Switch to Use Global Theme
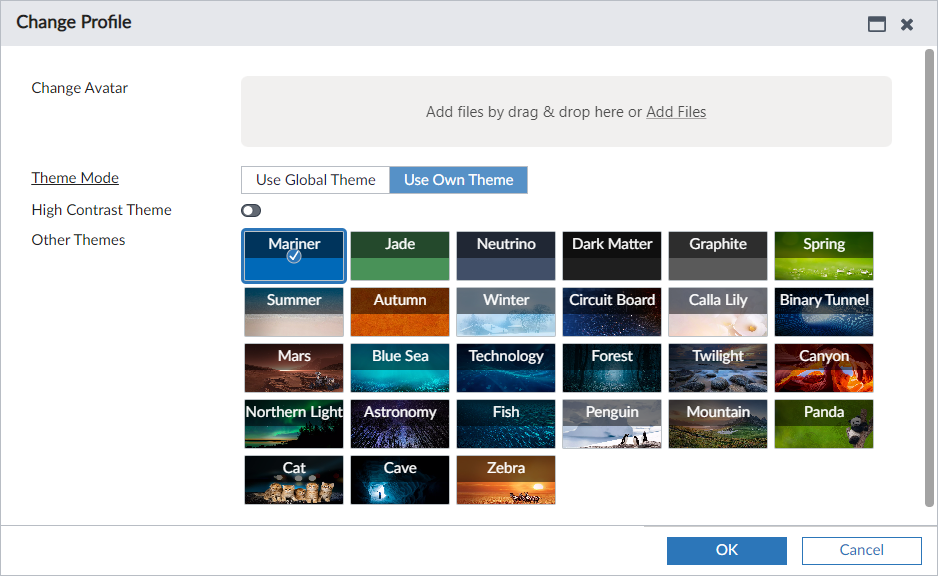The image size is (938, 576). coord(315,180)
